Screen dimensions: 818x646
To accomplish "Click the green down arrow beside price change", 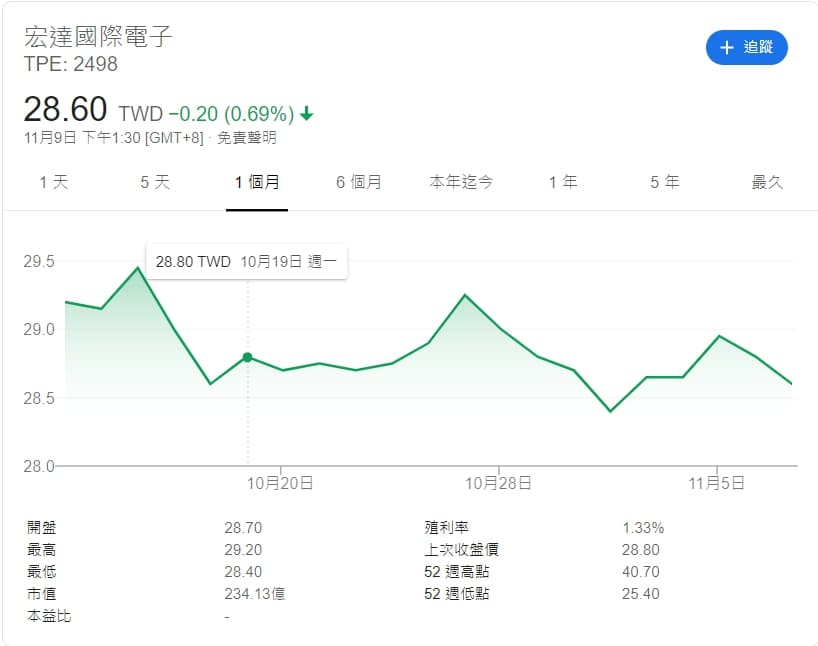I will (306, 113).
